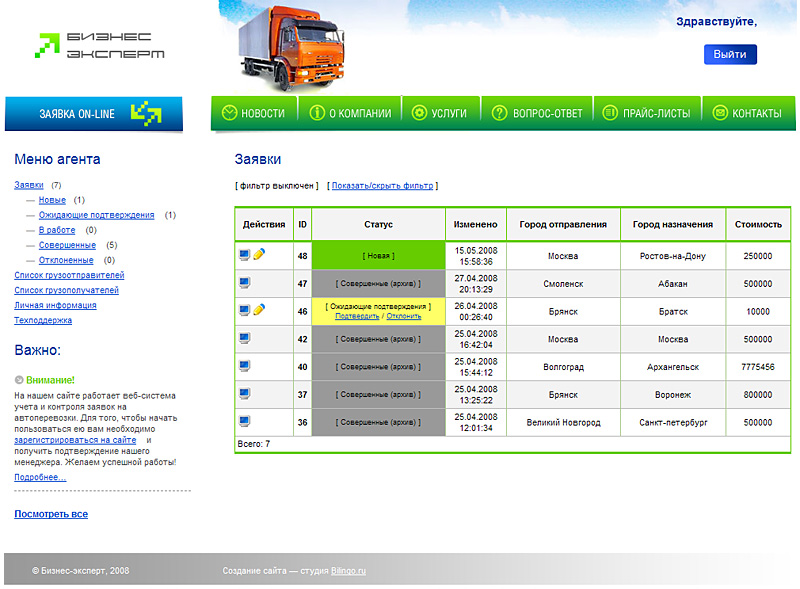Click the monitor view icon for order 48
Viewport: 800px width, 589px height.
click(245, 255)
